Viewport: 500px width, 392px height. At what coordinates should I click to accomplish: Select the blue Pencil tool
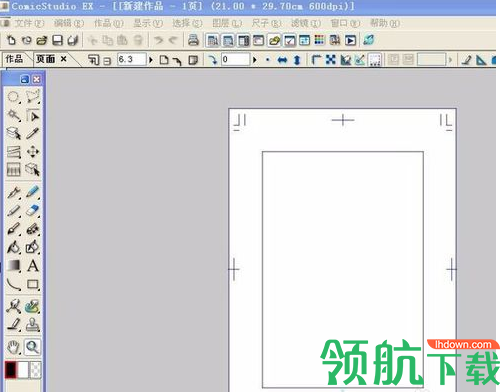33,192
